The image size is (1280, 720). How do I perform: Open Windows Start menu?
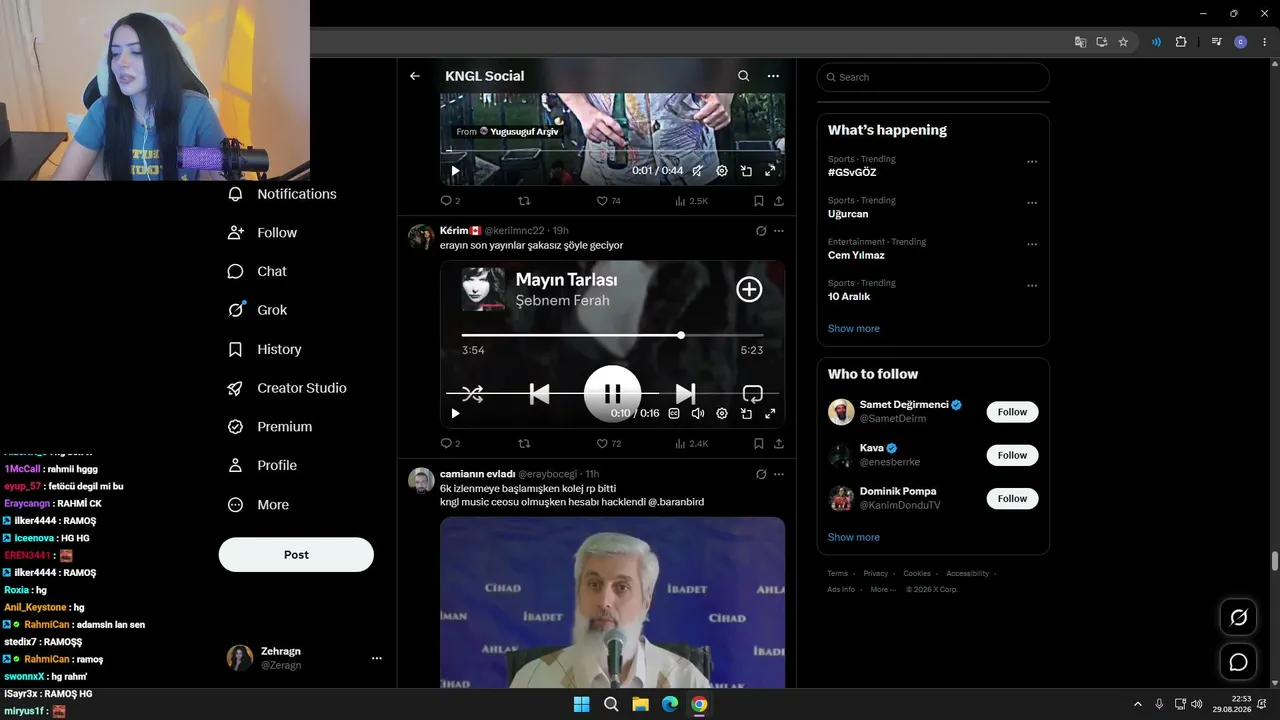pyautogui.click(x=581, y=705)
